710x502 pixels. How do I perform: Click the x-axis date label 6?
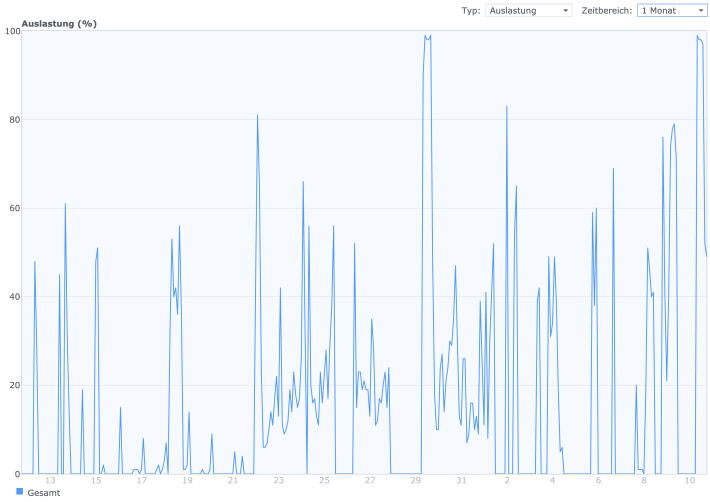tap(598, 480)
